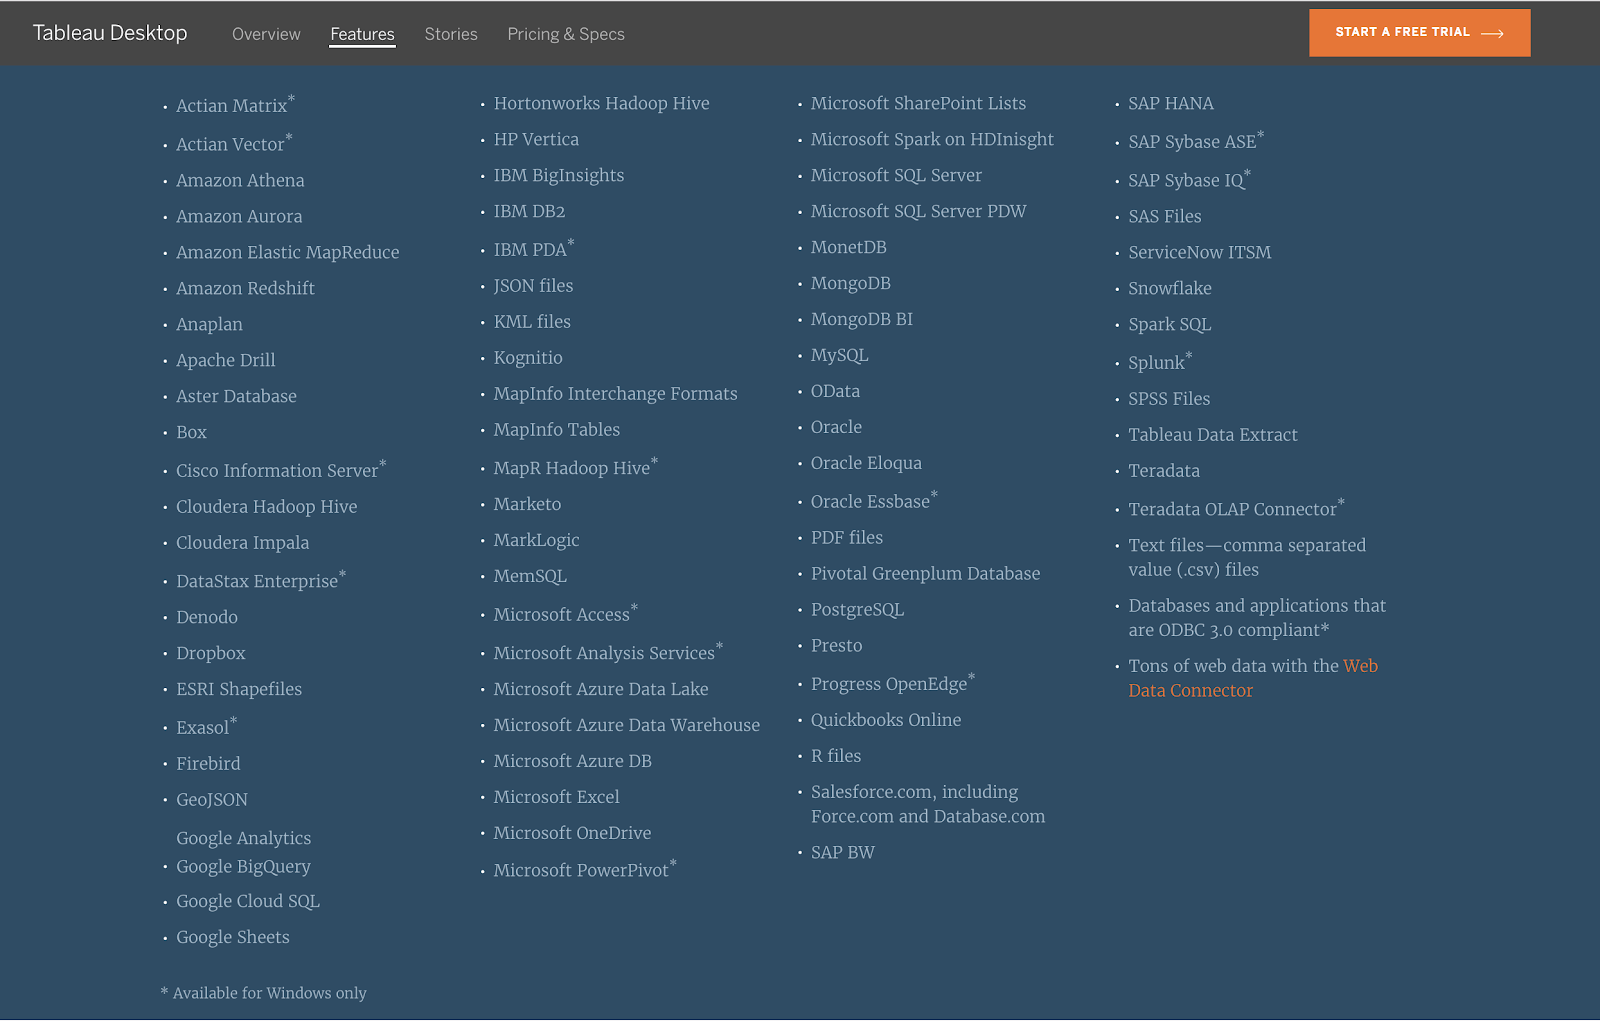The image size is (1600, 1024).
Task: Click Box list entry
Action: pos(191,432)
